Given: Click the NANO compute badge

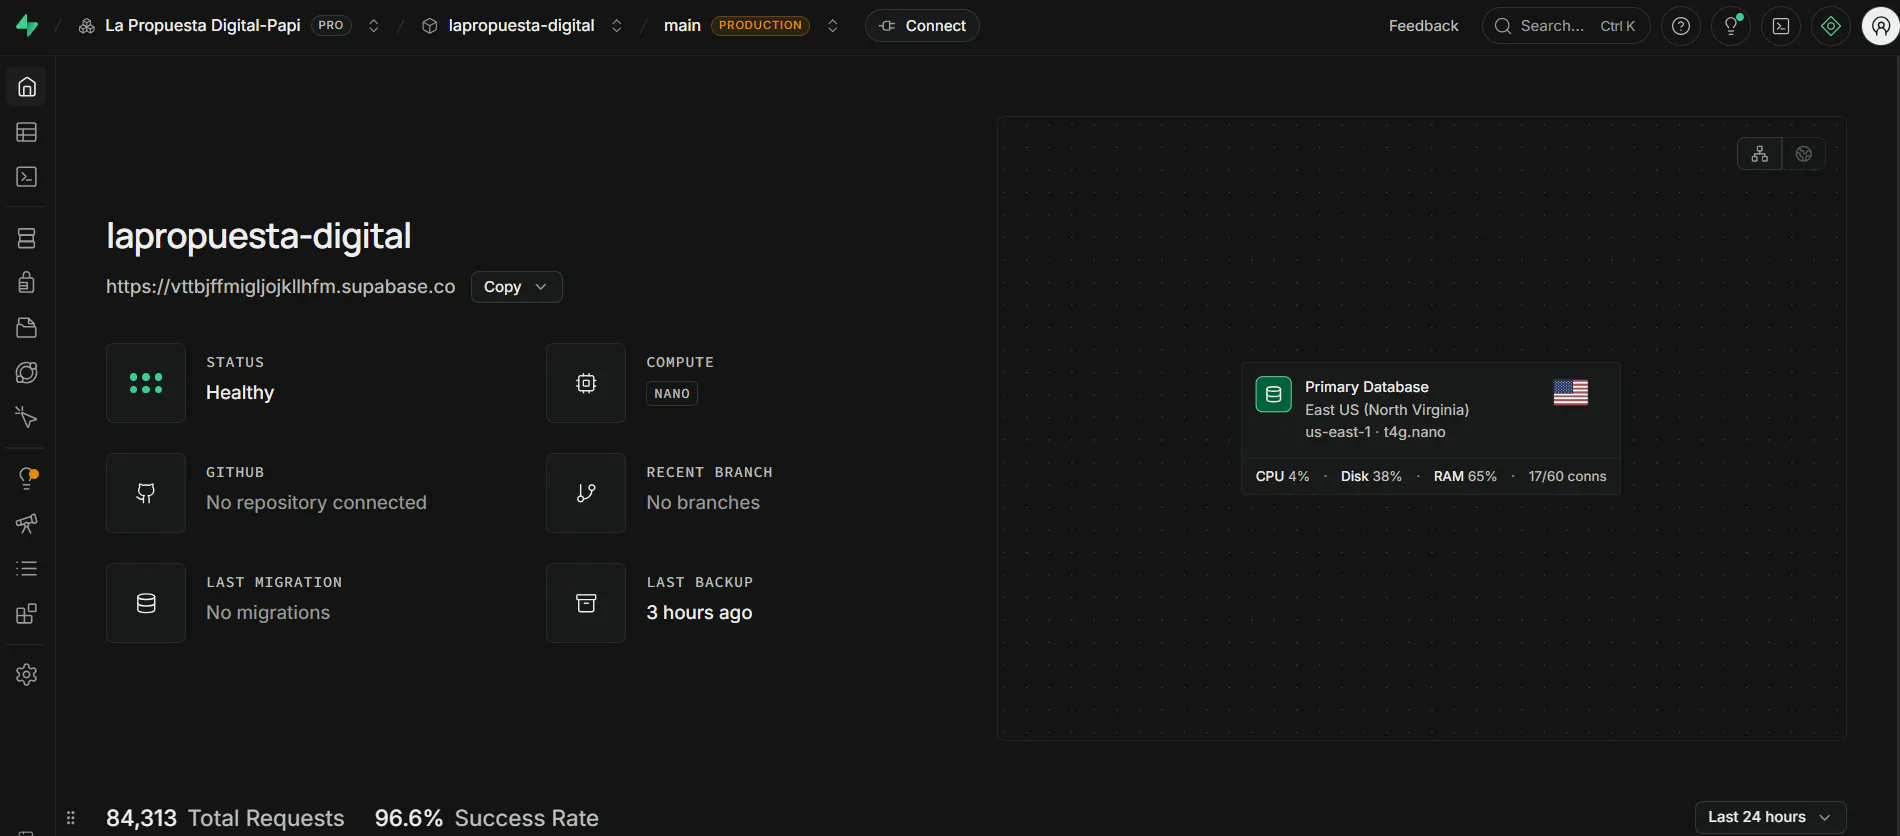Looking at the screenshot, I should [x=672, y=394].
